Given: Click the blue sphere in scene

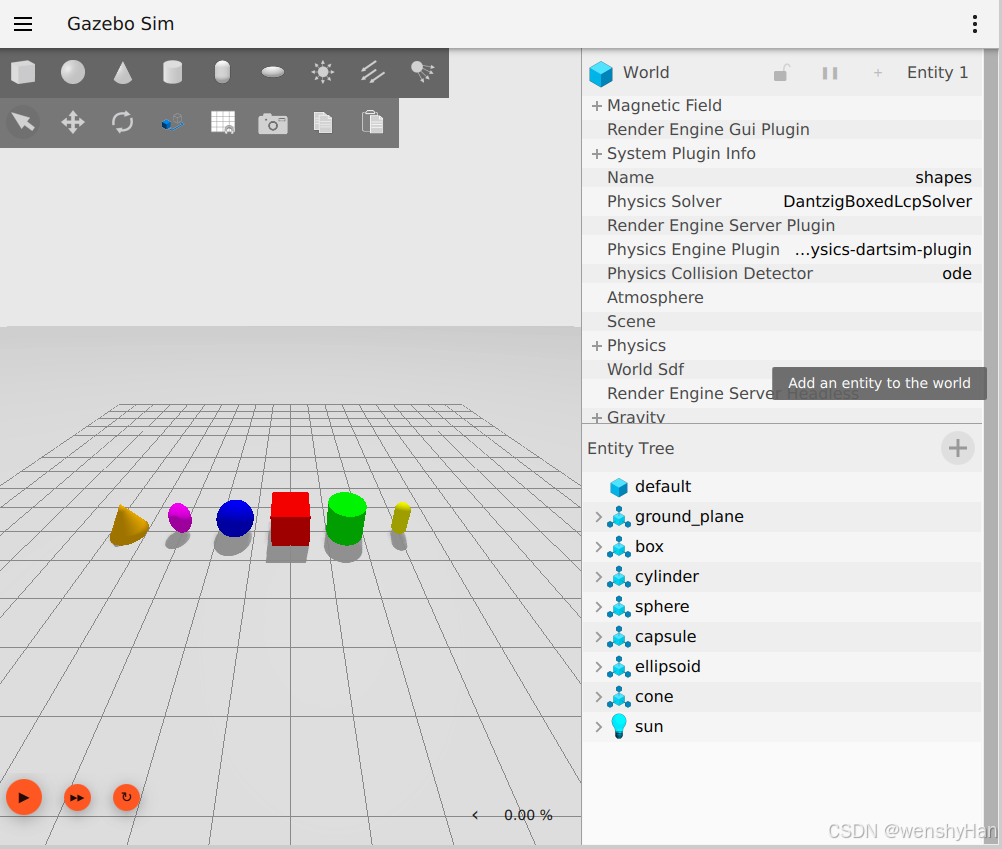Looking at the screenshot, I should (235, 518).
